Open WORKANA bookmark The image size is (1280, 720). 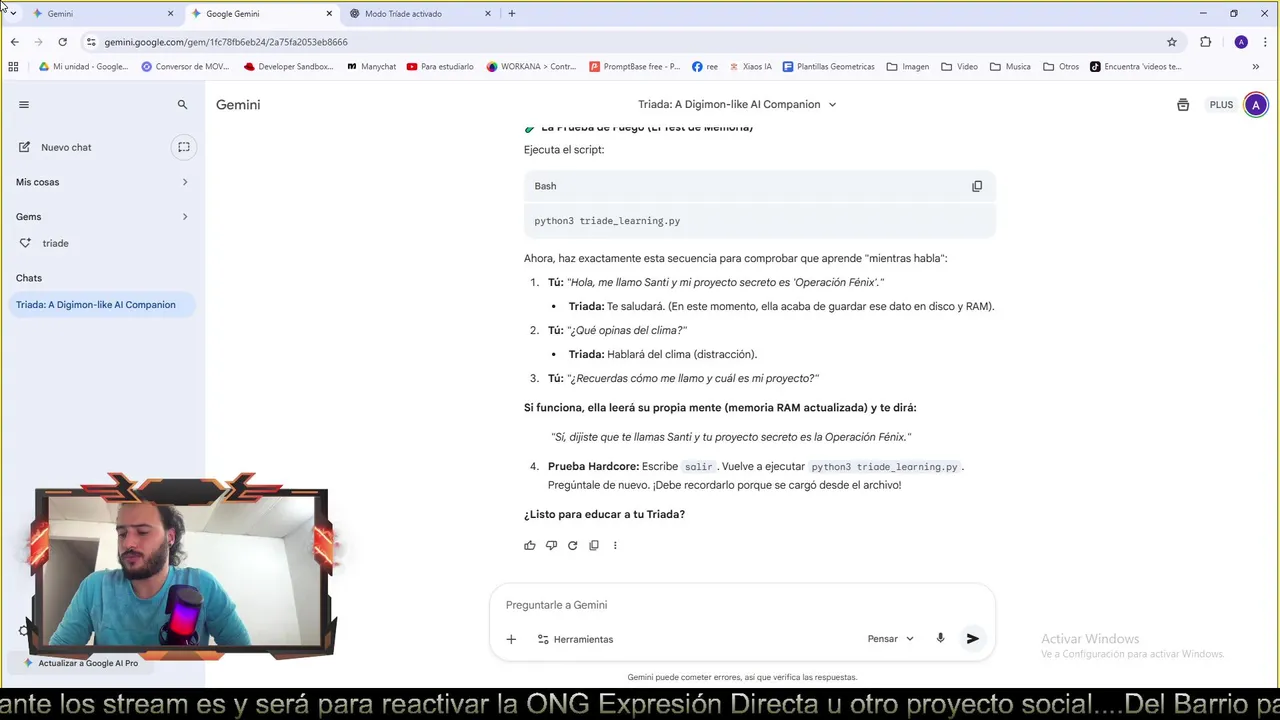(x=531, y=67)
